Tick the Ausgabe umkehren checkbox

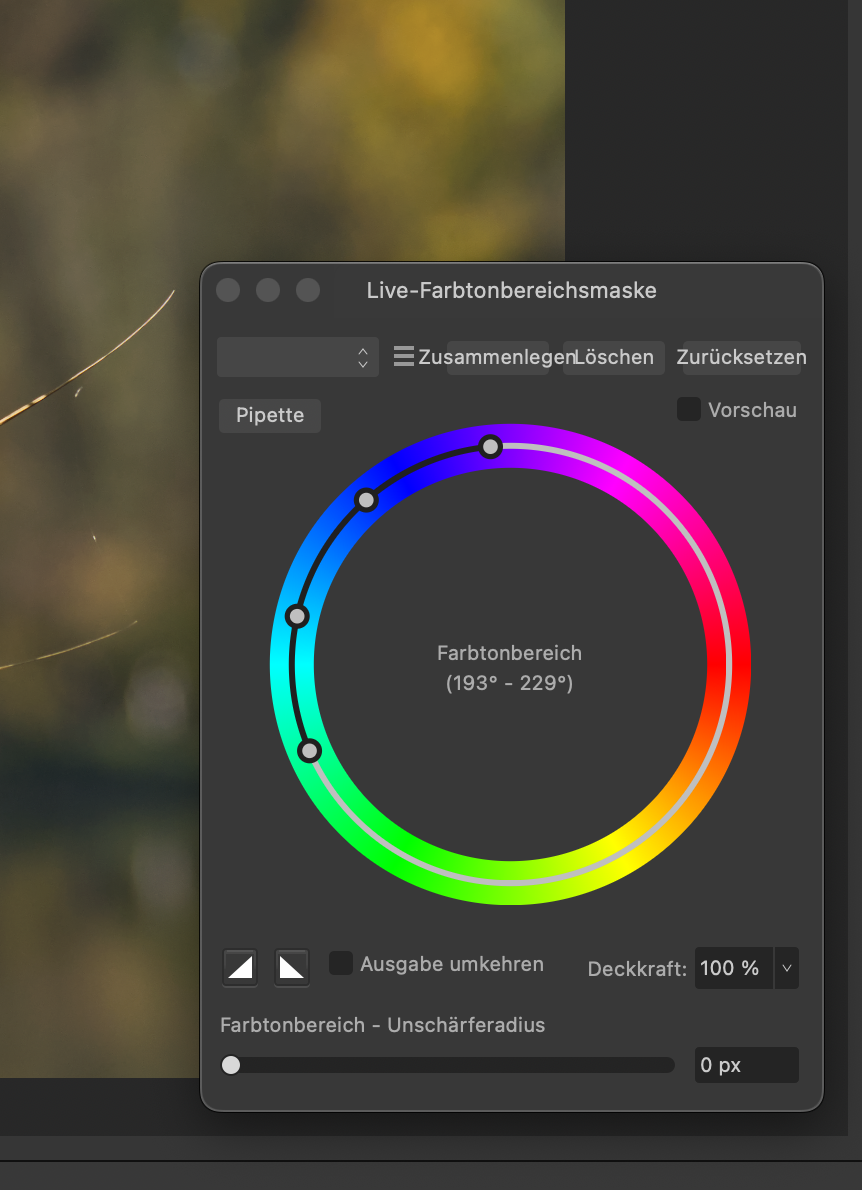340,963
